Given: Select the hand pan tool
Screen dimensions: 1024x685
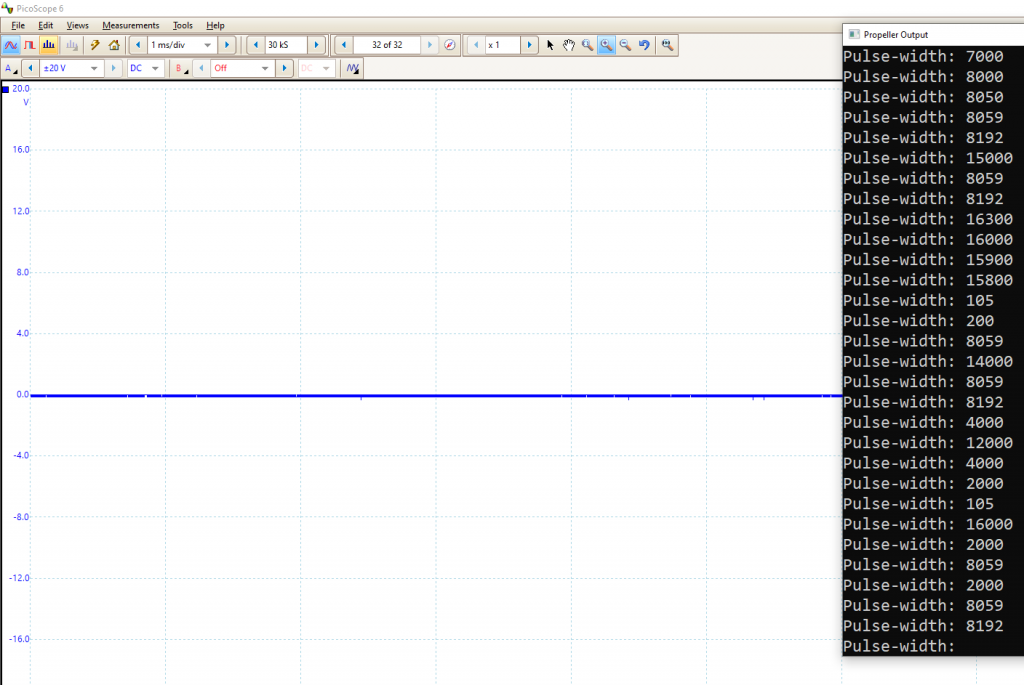Looking at the screenshot, I should click(568, 45).
